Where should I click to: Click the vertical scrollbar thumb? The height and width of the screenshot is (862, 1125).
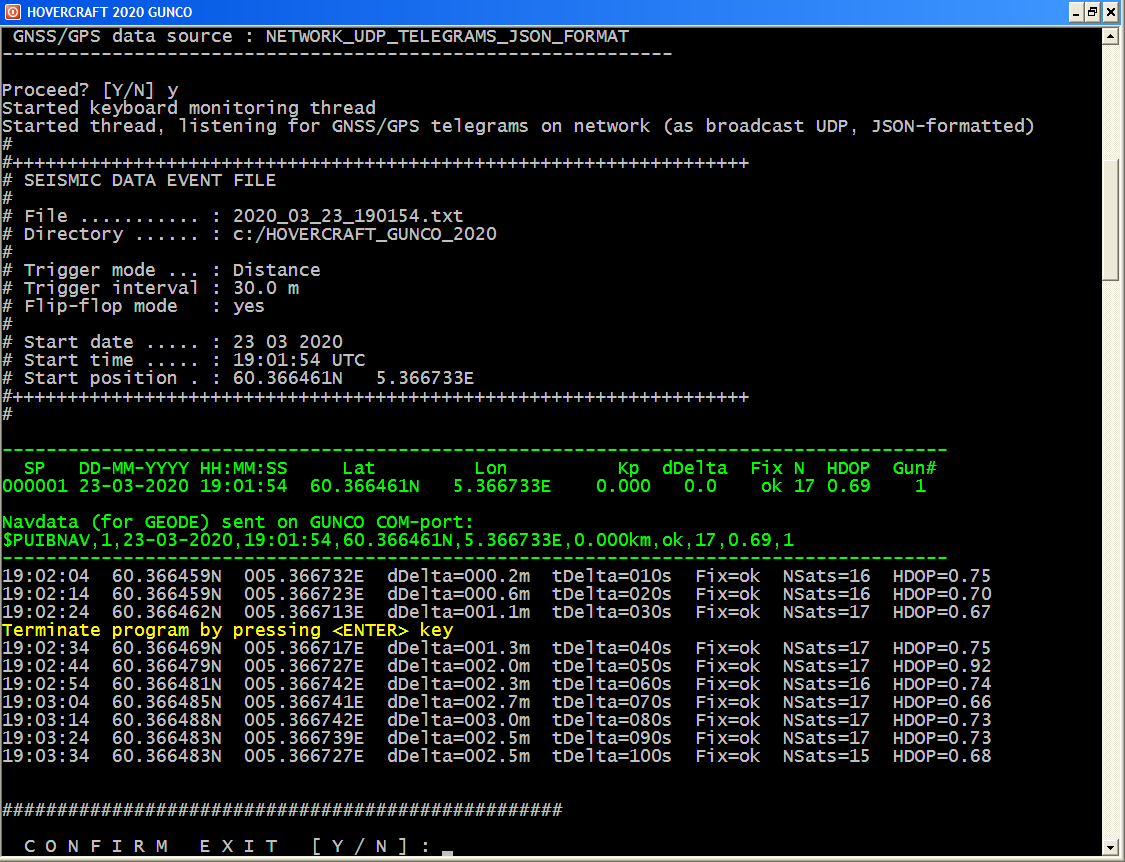(1110, 220)
